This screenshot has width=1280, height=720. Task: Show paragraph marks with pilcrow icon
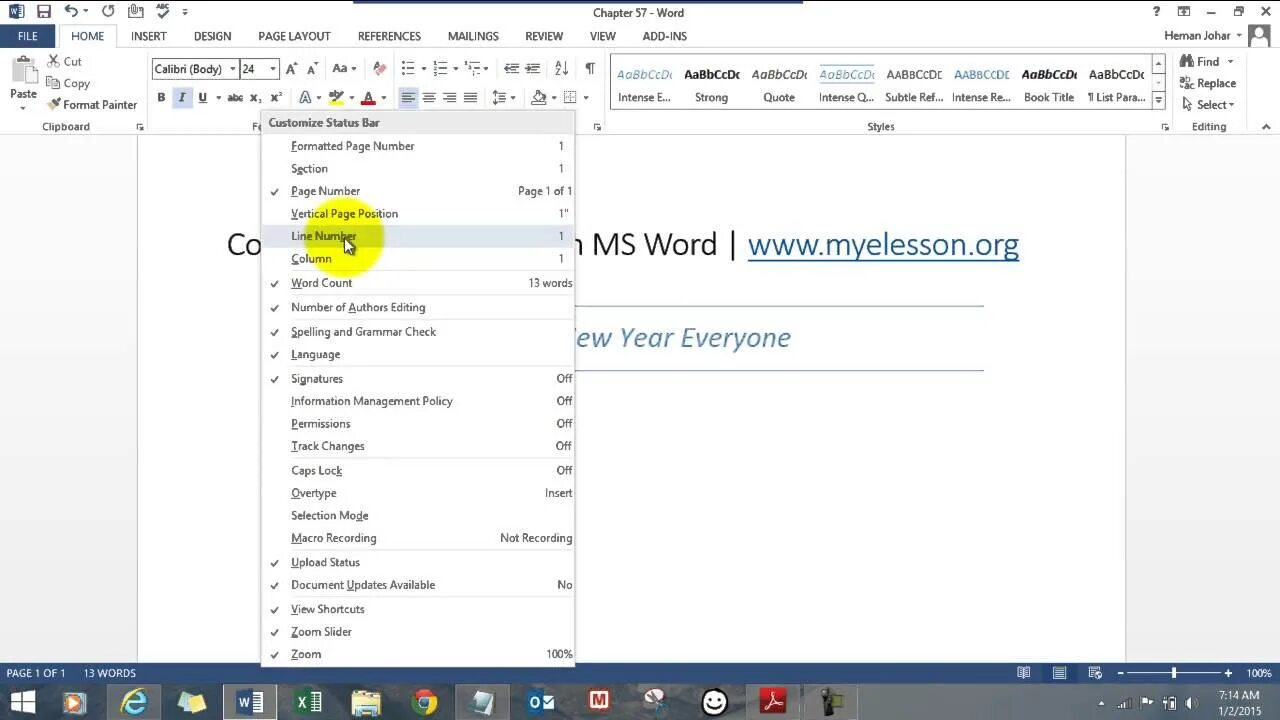click(590, 69)
